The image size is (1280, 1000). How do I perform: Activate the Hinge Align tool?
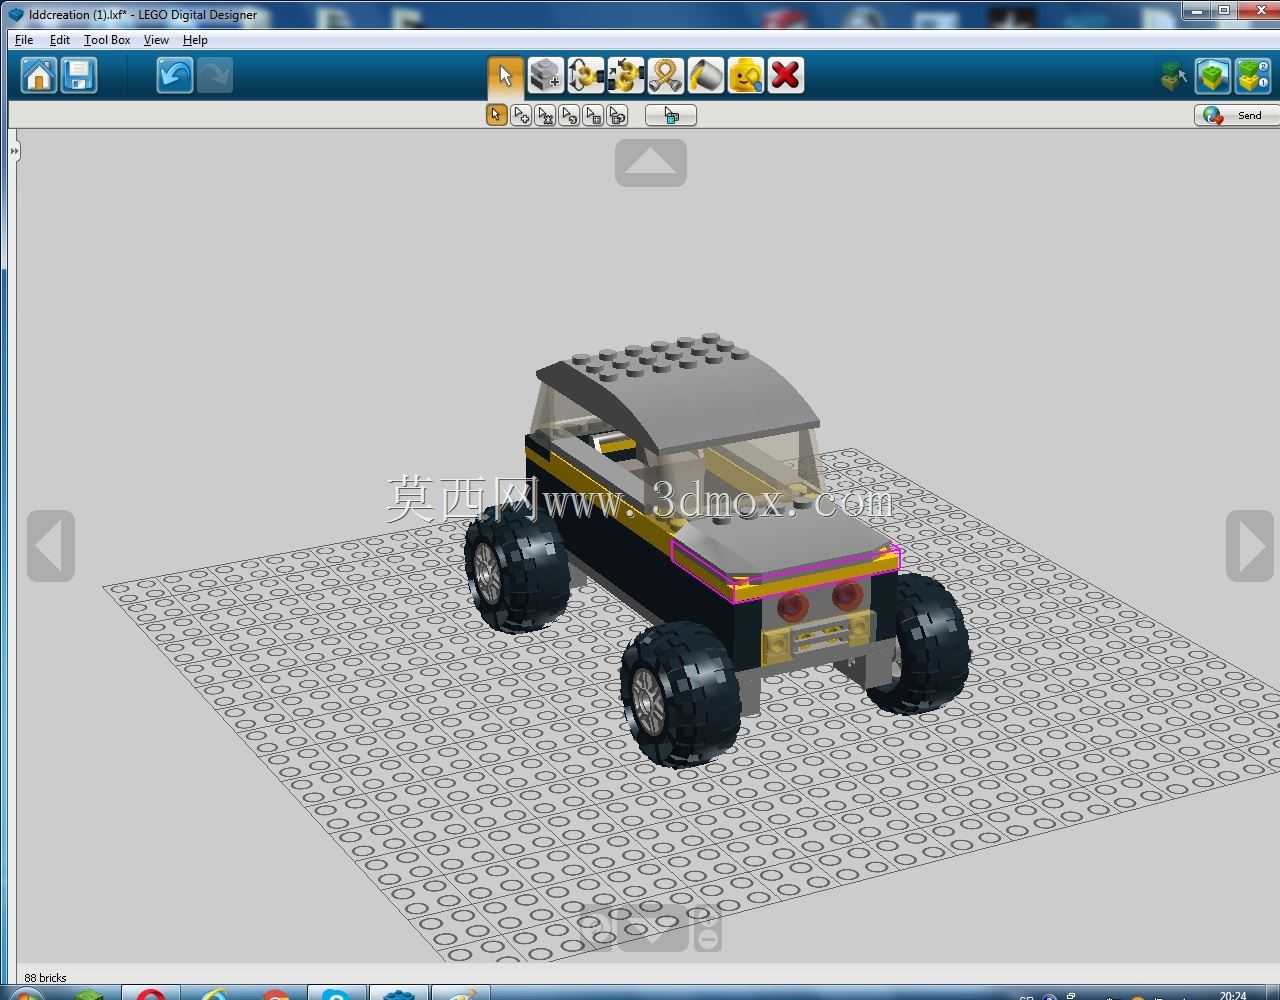[x=625, y=75]
